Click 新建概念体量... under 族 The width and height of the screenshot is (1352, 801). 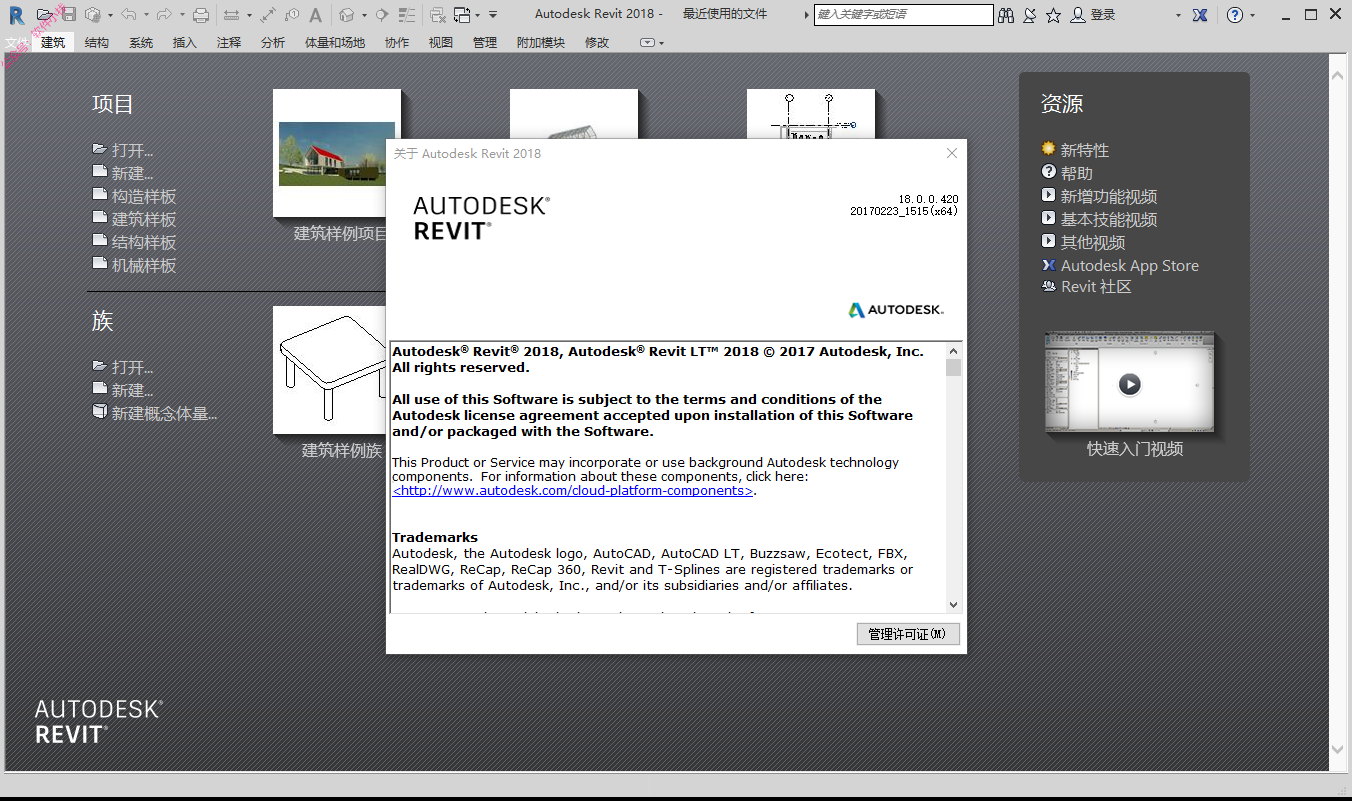click(164, 413)
